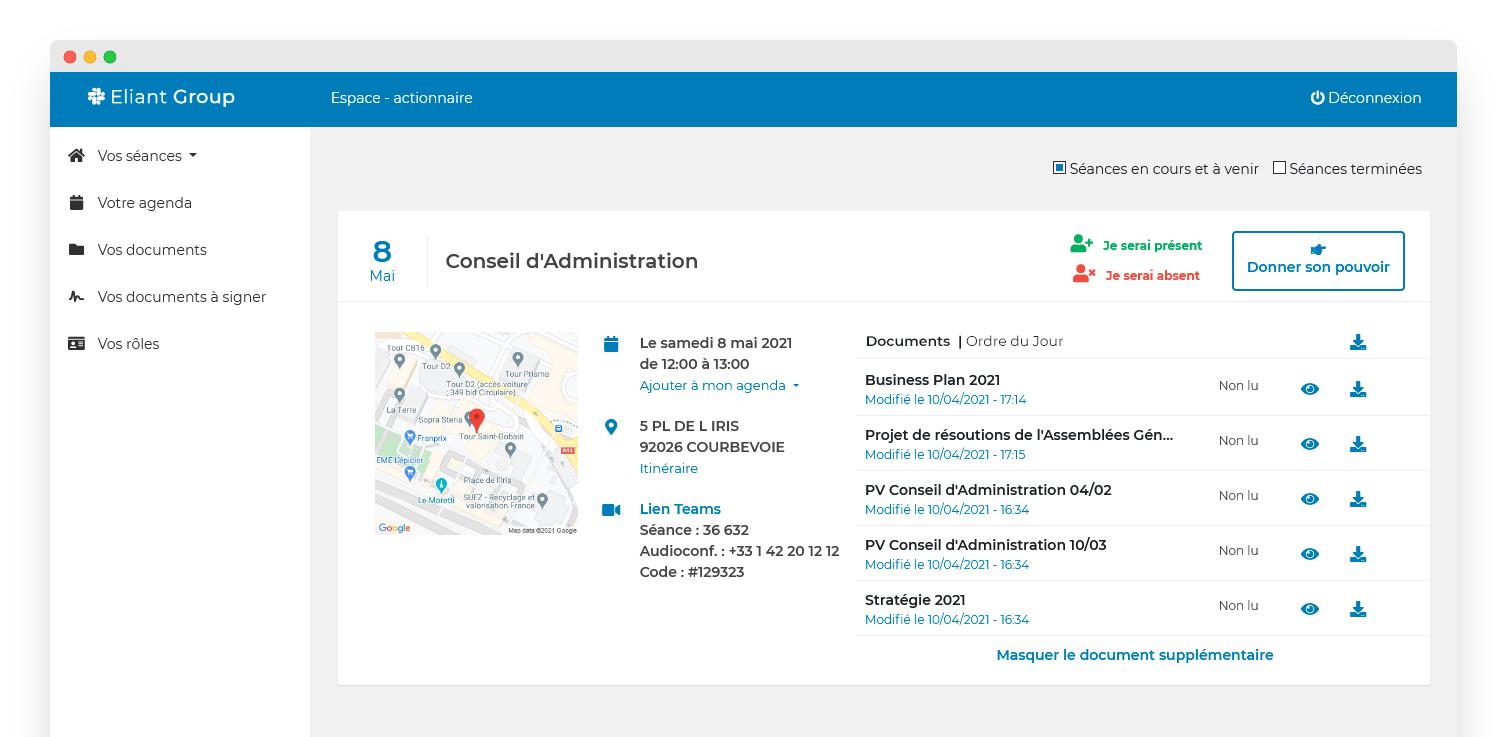Click the red absent-user icon
The height and width of the screenshot is (737, 1507).
(1084, 273)
